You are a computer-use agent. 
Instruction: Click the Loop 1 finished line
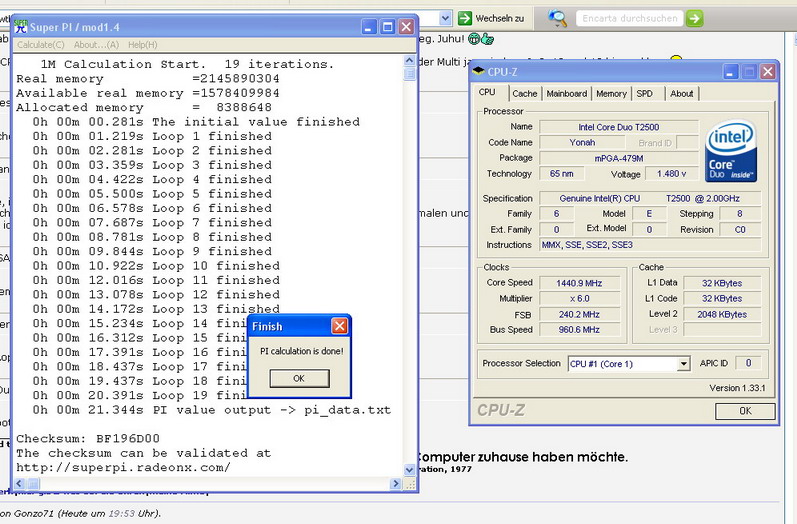(x=152, y=136)
